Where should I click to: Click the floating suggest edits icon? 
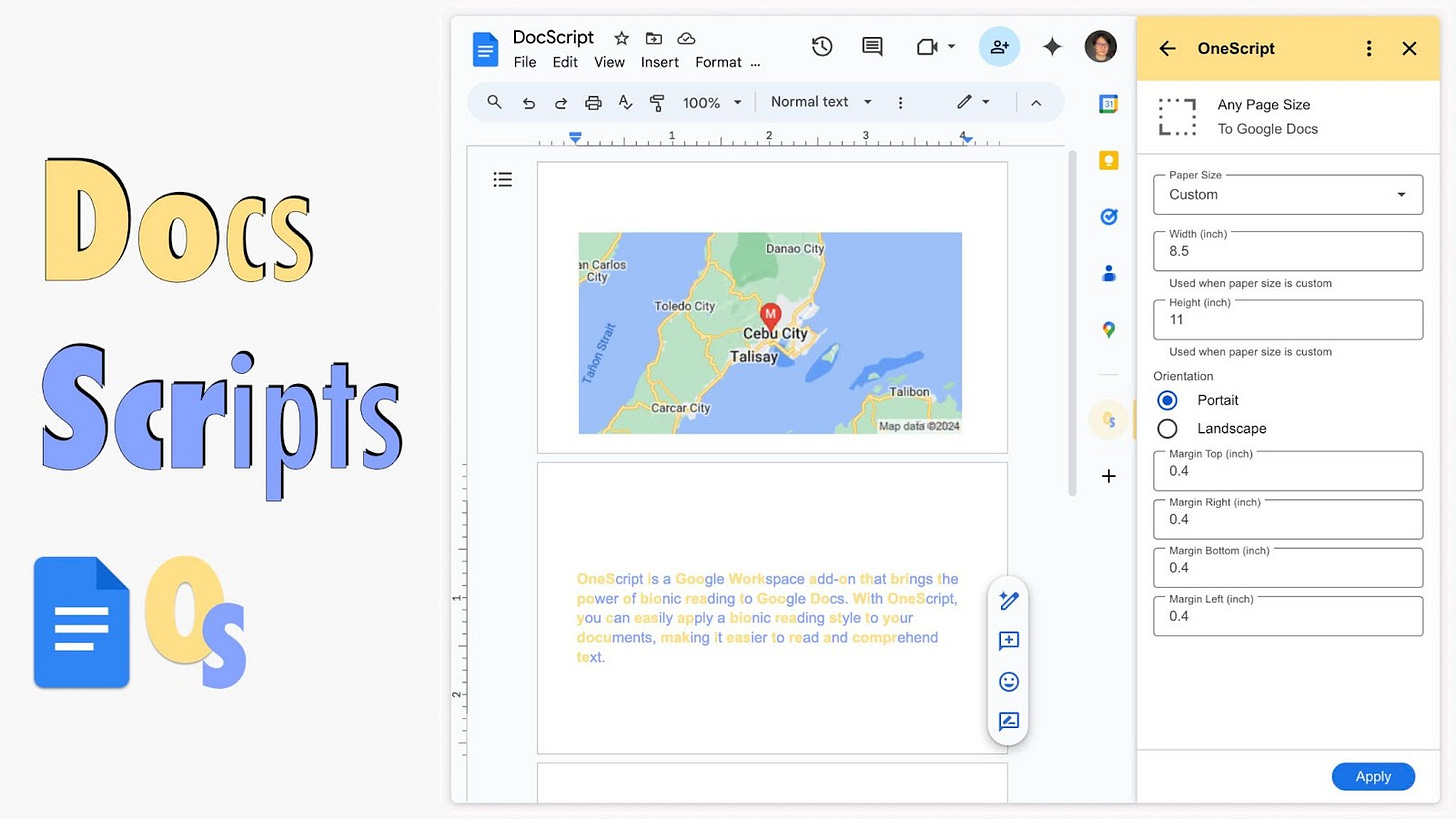coord(1008,722)
